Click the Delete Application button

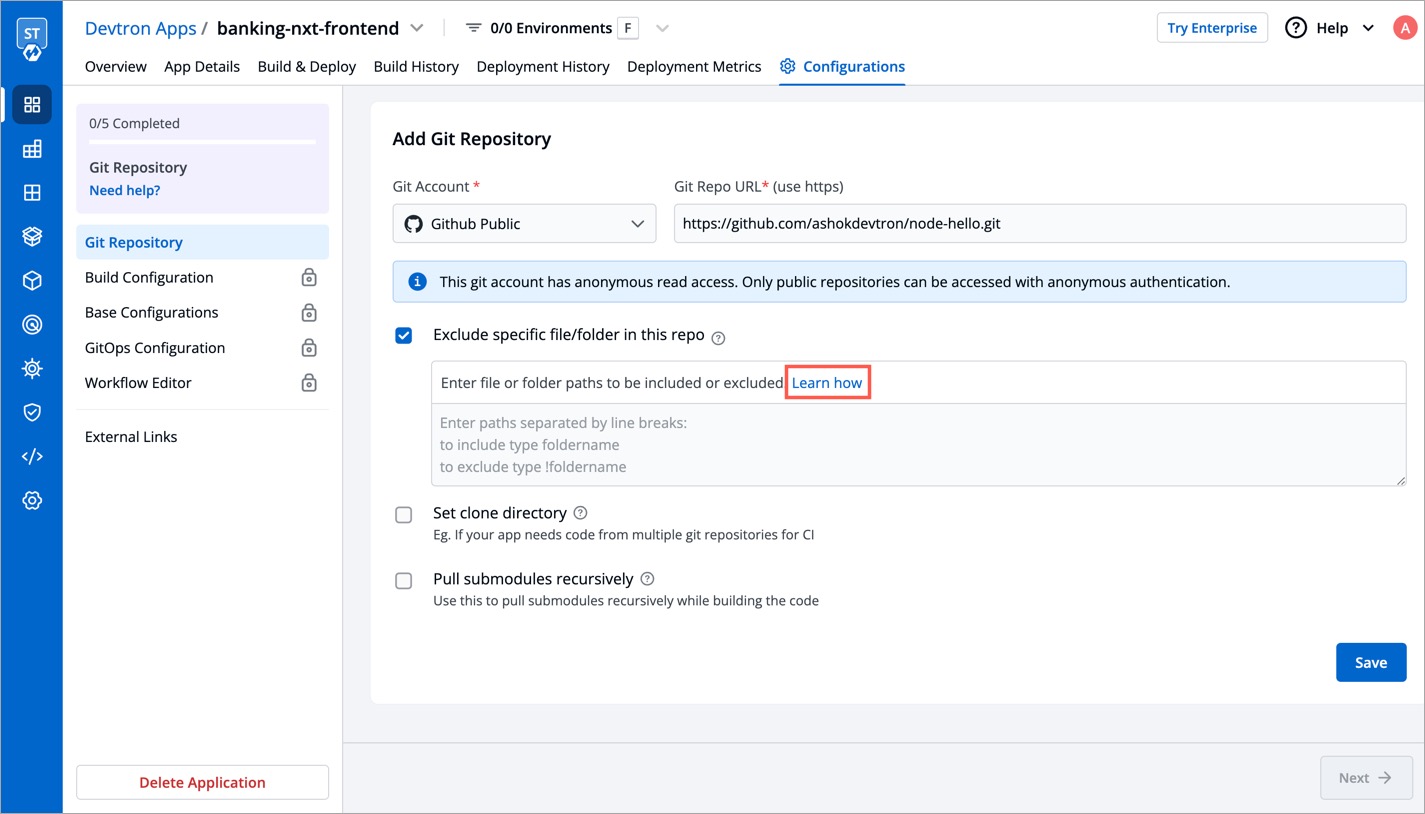point(202,782)
